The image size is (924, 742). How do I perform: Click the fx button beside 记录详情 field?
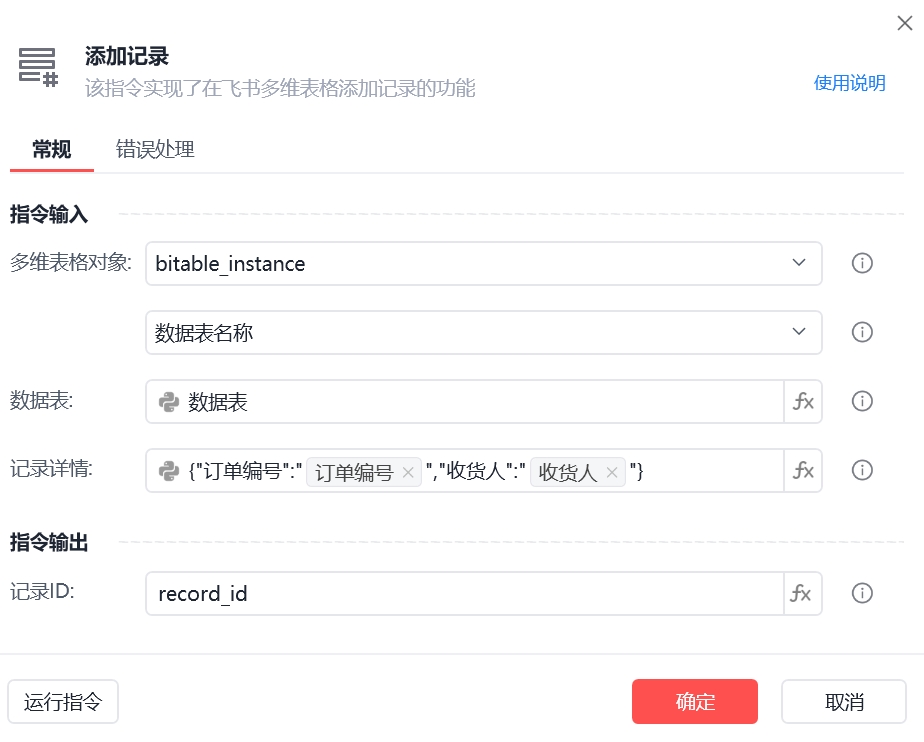click(803, 471)
